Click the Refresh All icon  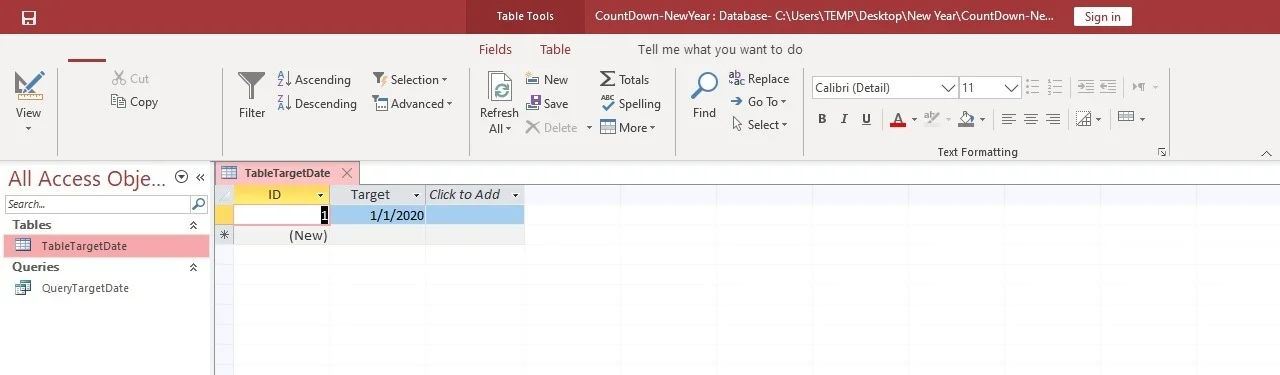(499, 87)
